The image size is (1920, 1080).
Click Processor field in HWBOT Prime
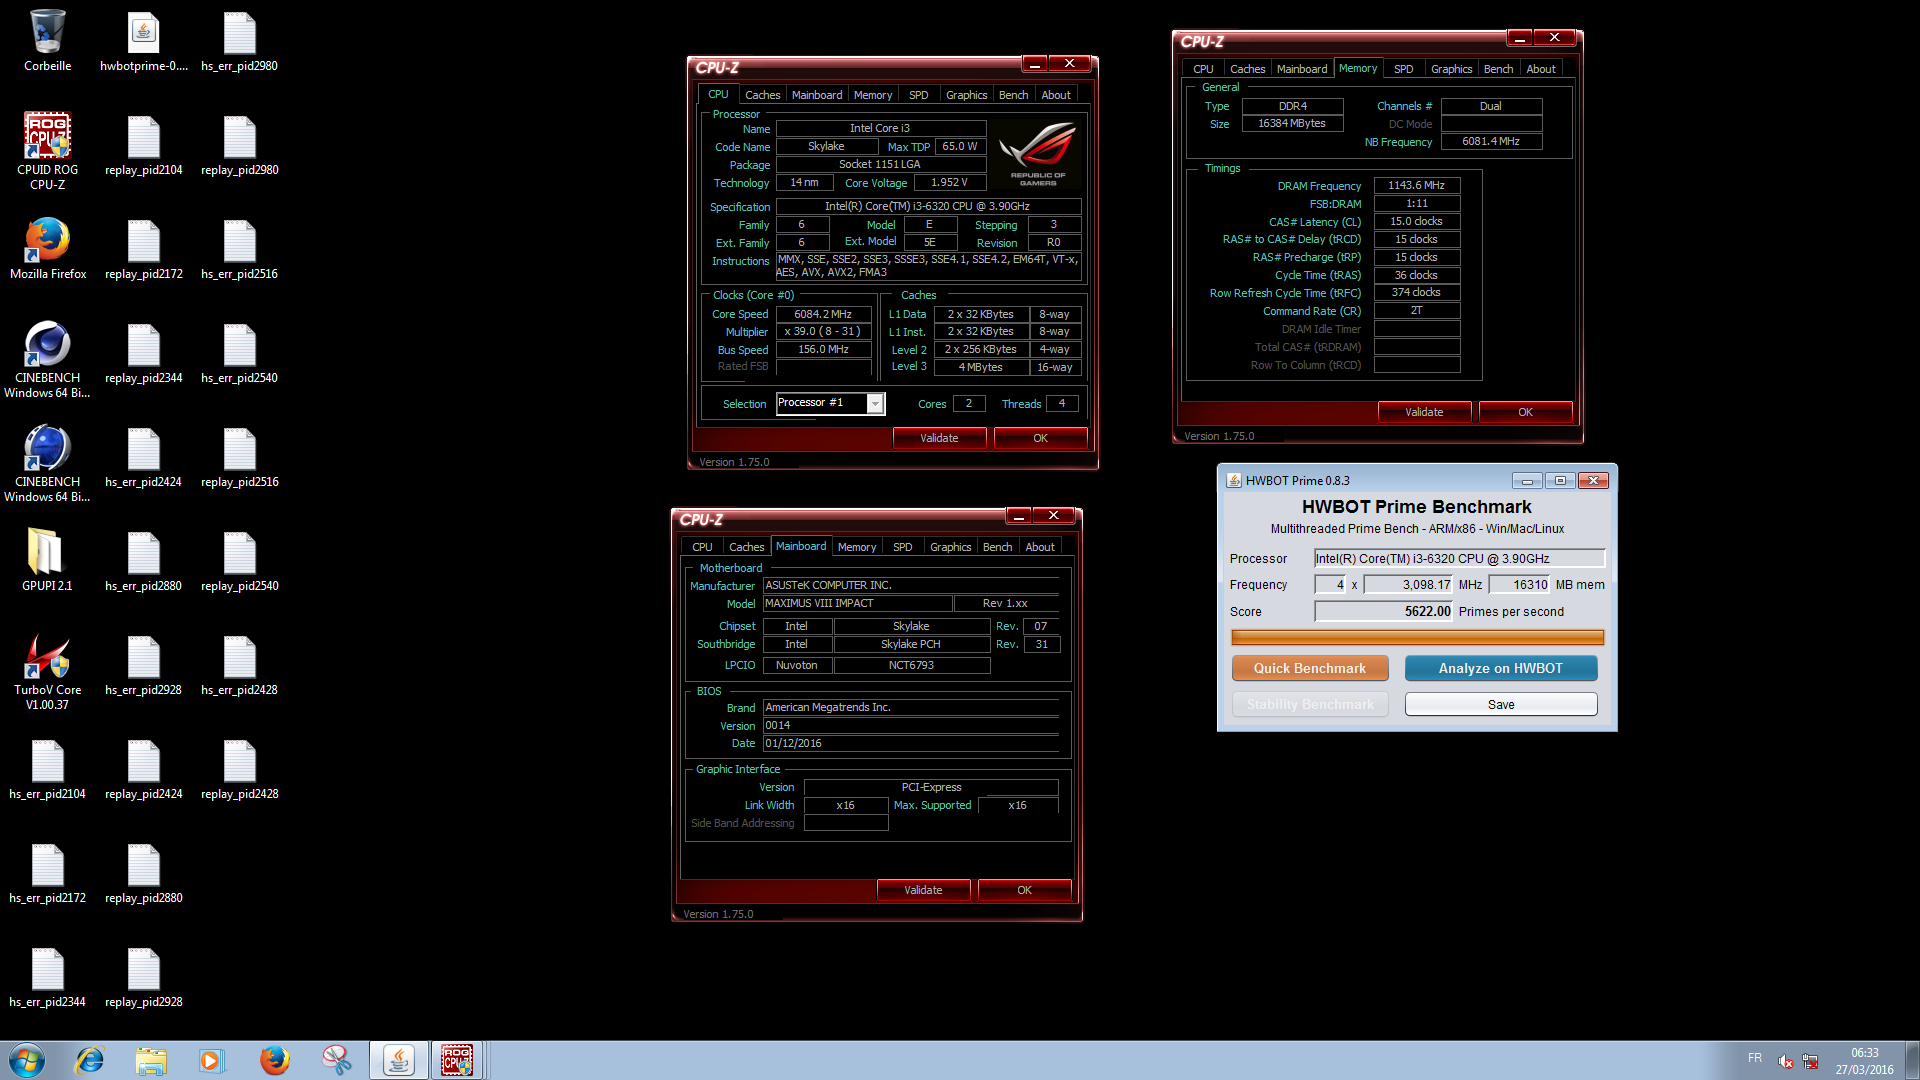tap(1459, 559)
